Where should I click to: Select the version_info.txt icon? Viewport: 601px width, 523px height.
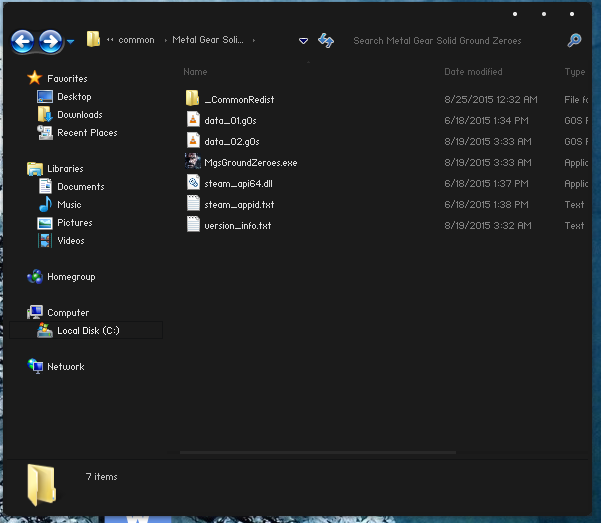point(193,224)
